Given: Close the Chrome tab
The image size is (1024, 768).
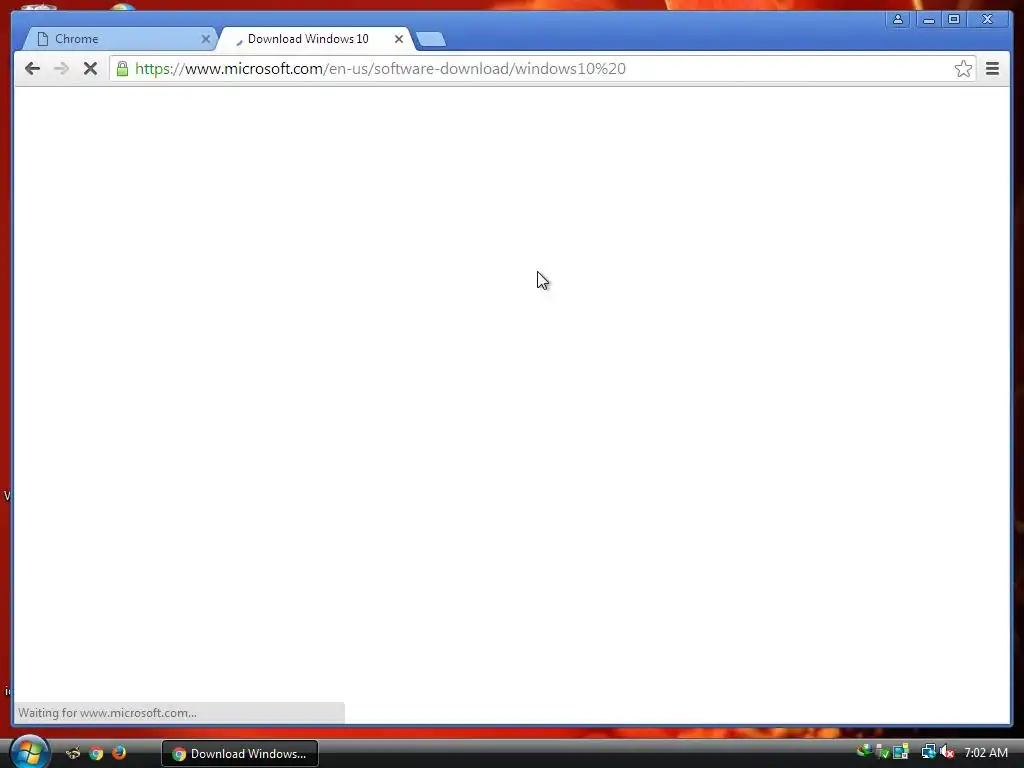Looking at the screenshot, I should [206, 39].
